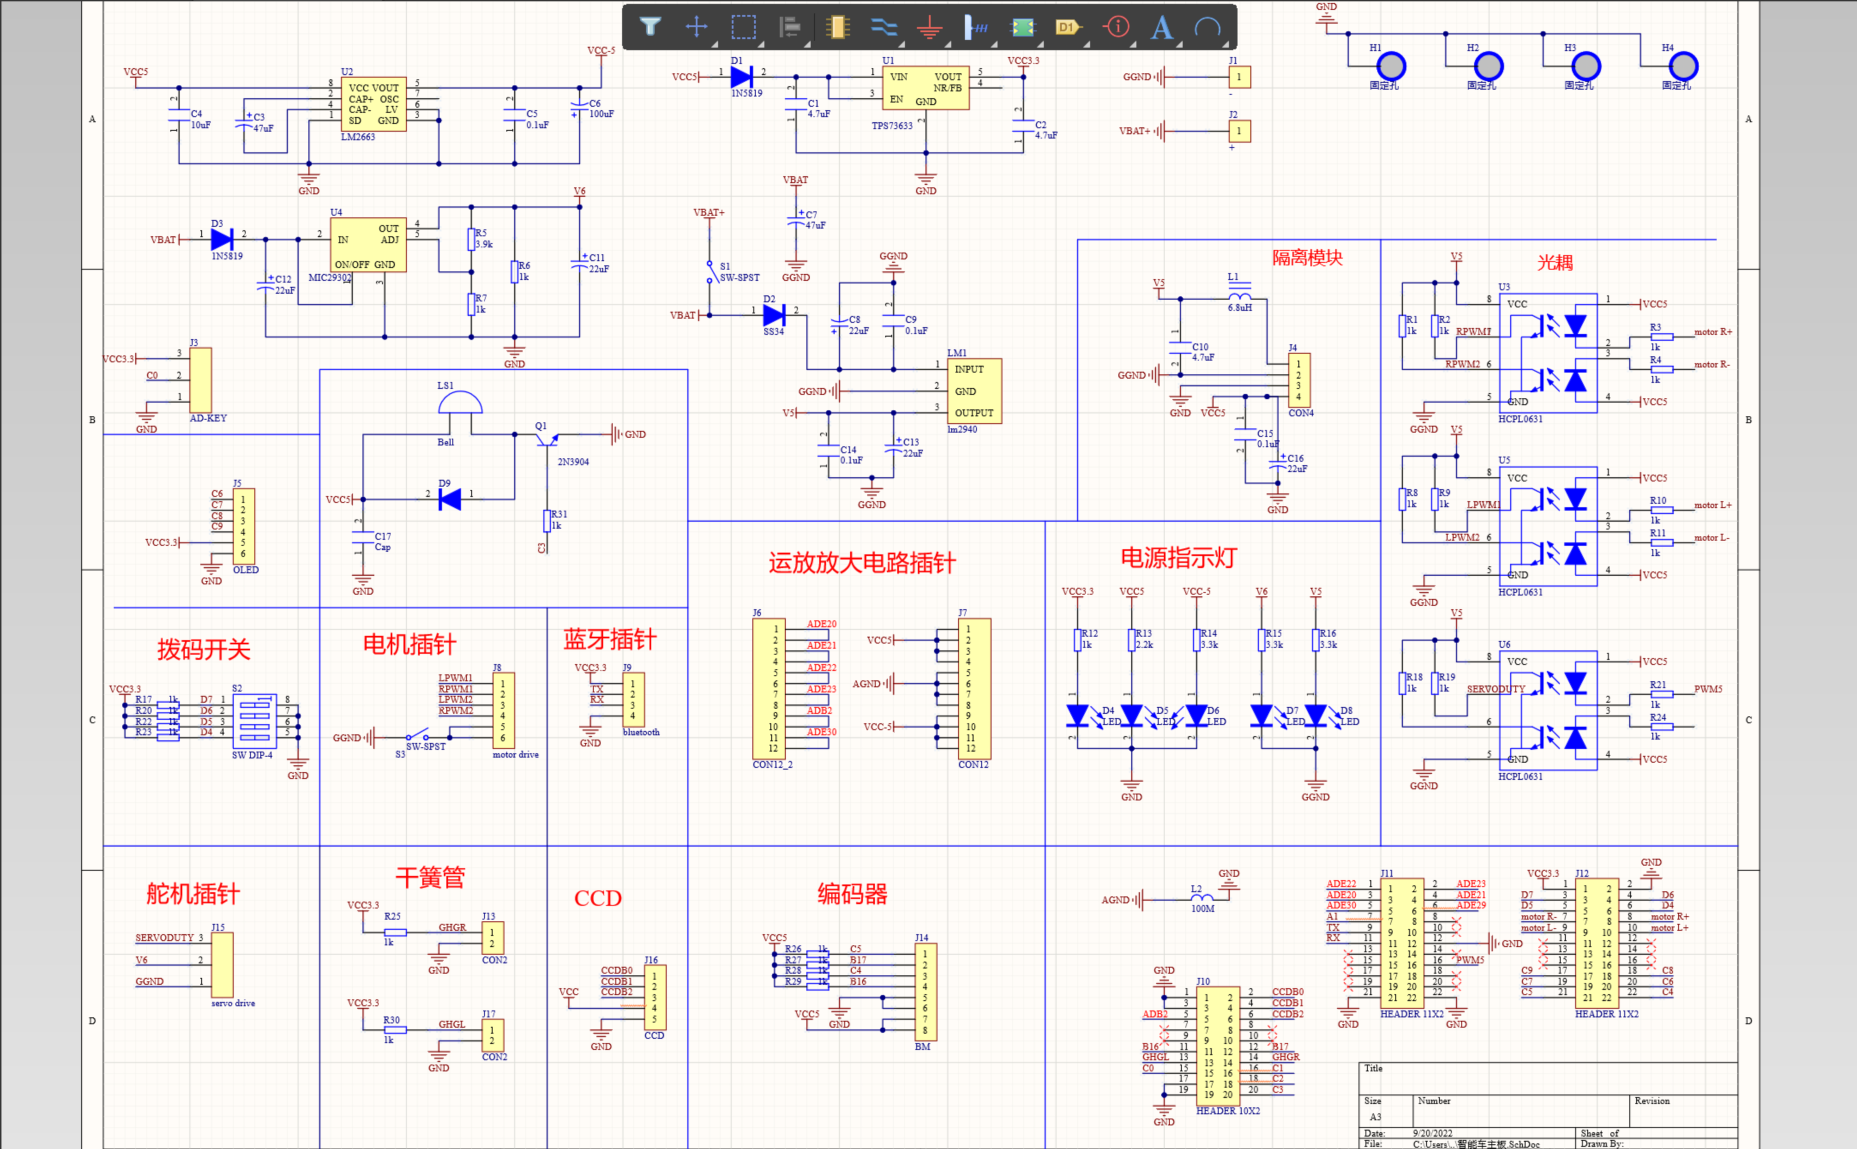Select the TPS73633 regulator U1
The width and height of the screenshot is (1857, 1149).
coord(924,90)
